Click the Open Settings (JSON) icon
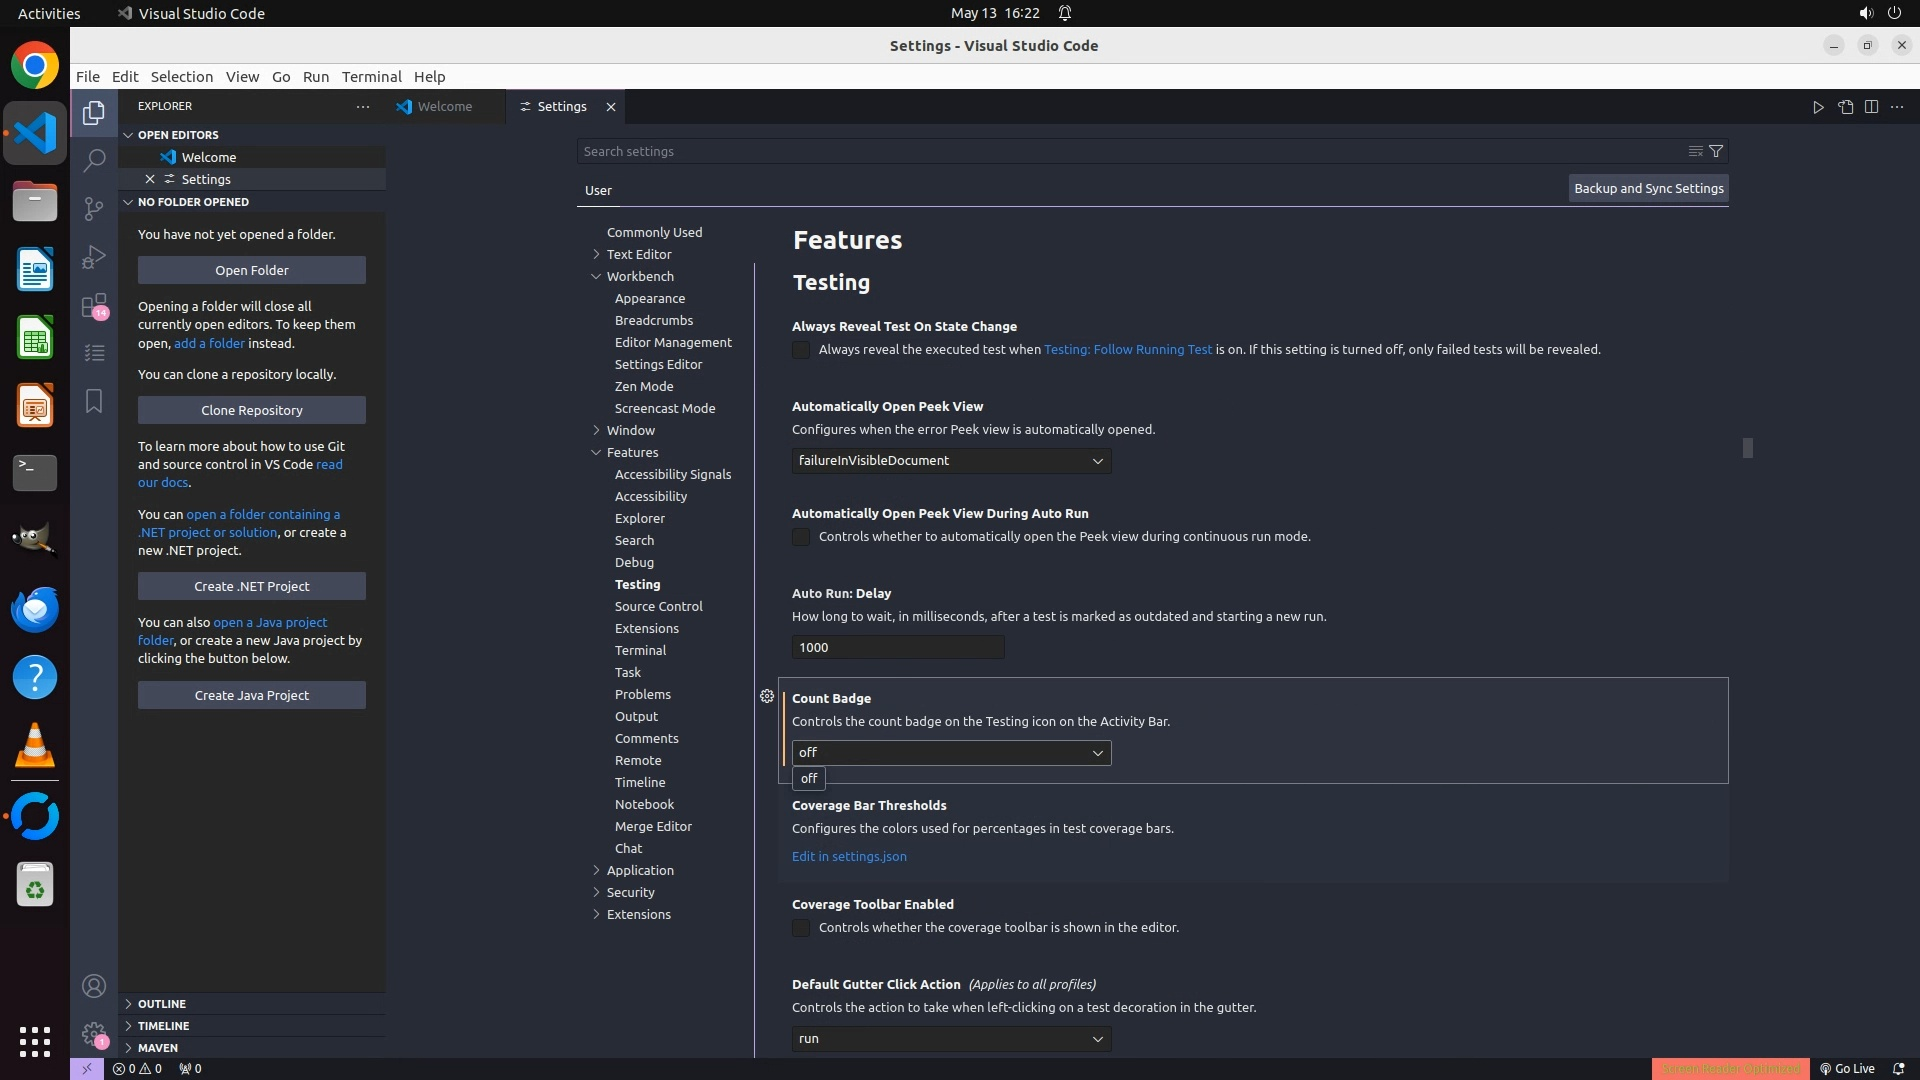The height and width of the screenshot is (1080, 1920). 1845,107
